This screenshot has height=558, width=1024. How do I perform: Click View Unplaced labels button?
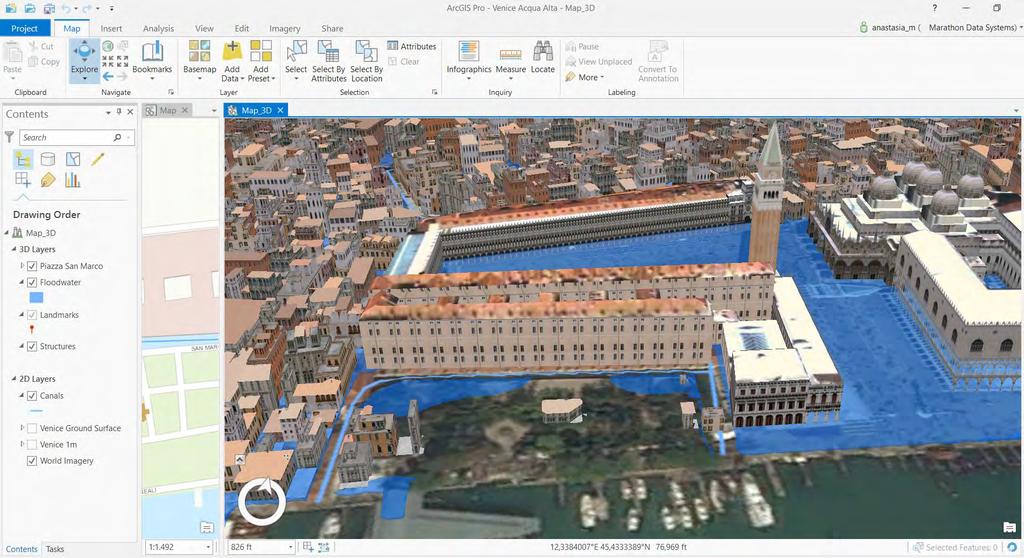(x=599, y=61)
